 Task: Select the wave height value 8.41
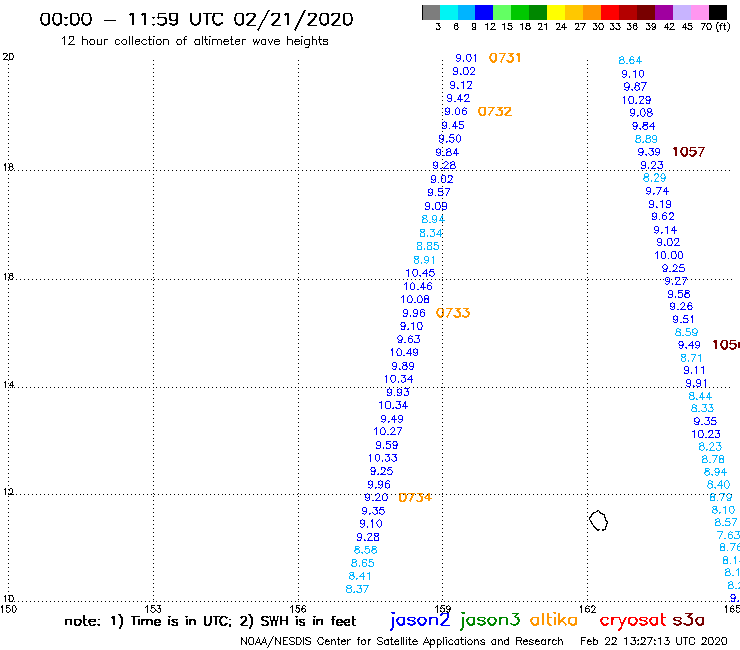click(x=360, y=576)
